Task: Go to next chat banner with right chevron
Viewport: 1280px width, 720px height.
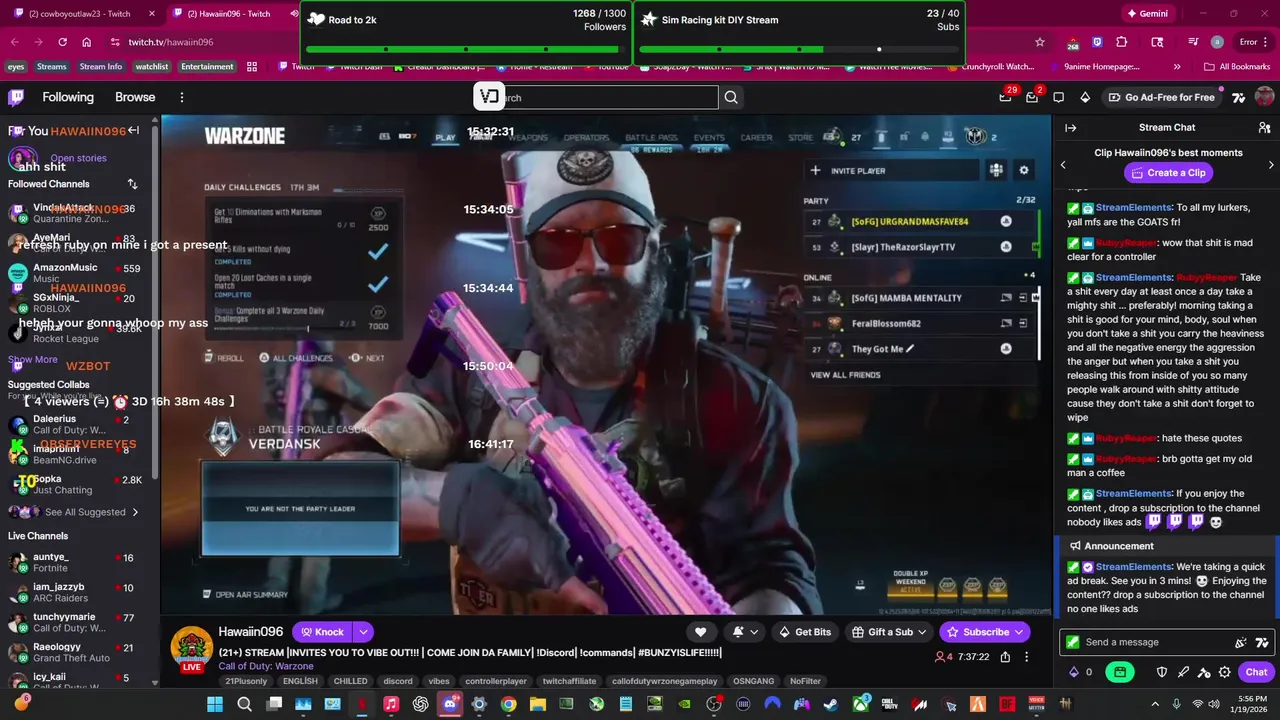Action: [1271, 165]
